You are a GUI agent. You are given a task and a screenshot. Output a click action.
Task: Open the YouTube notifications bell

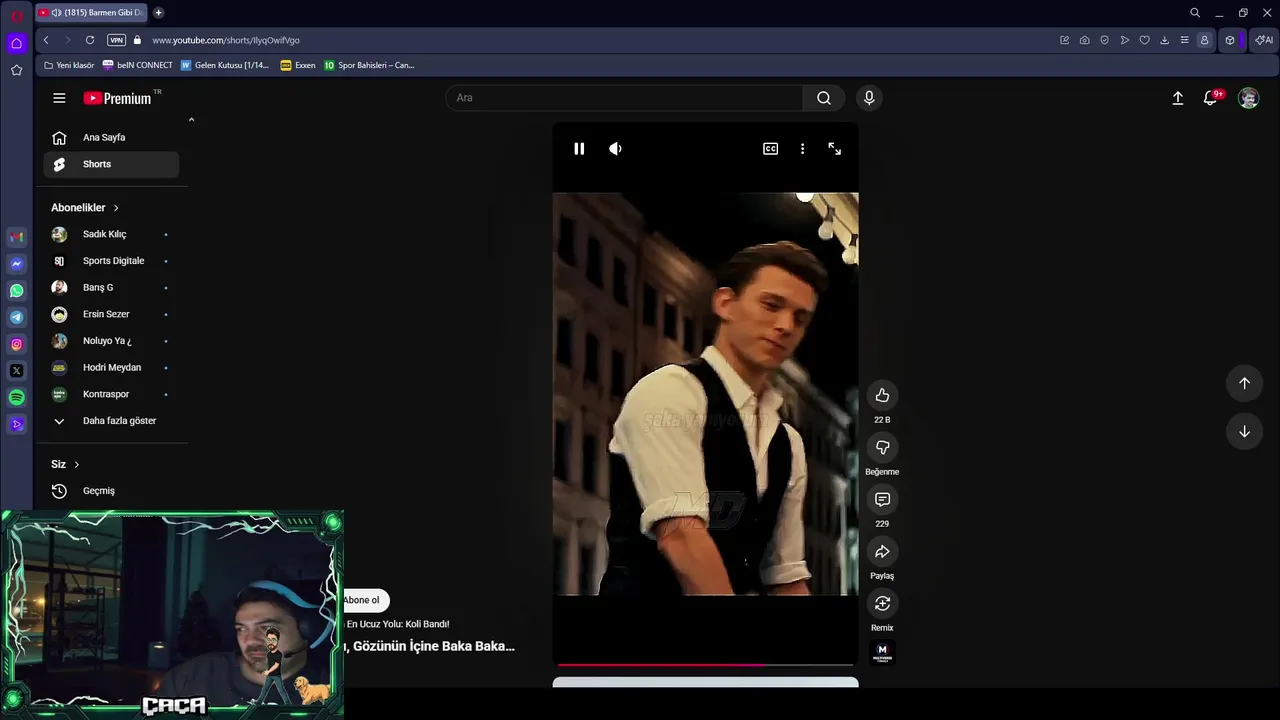pos(1211,98)
